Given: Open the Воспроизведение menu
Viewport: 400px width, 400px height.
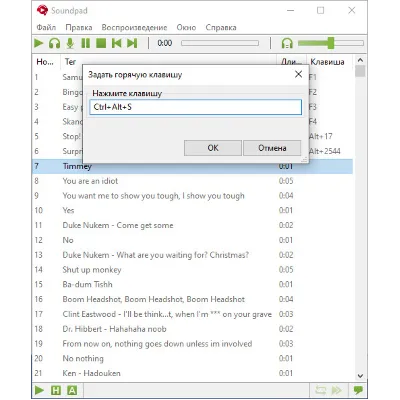Looking at the screenshot, I should (x=134, y=27).
